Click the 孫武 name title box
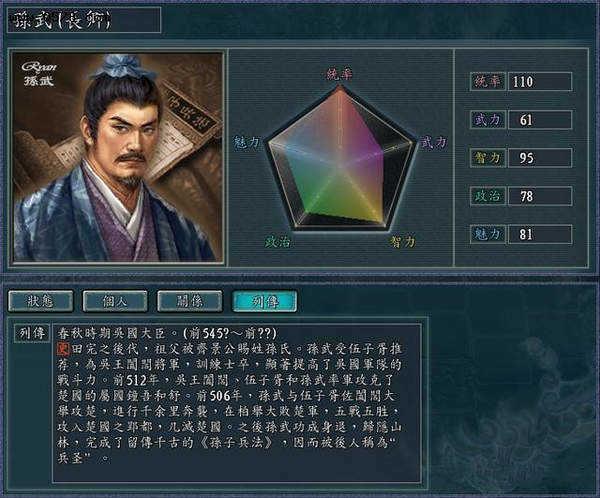 click(x=84, y=20)
